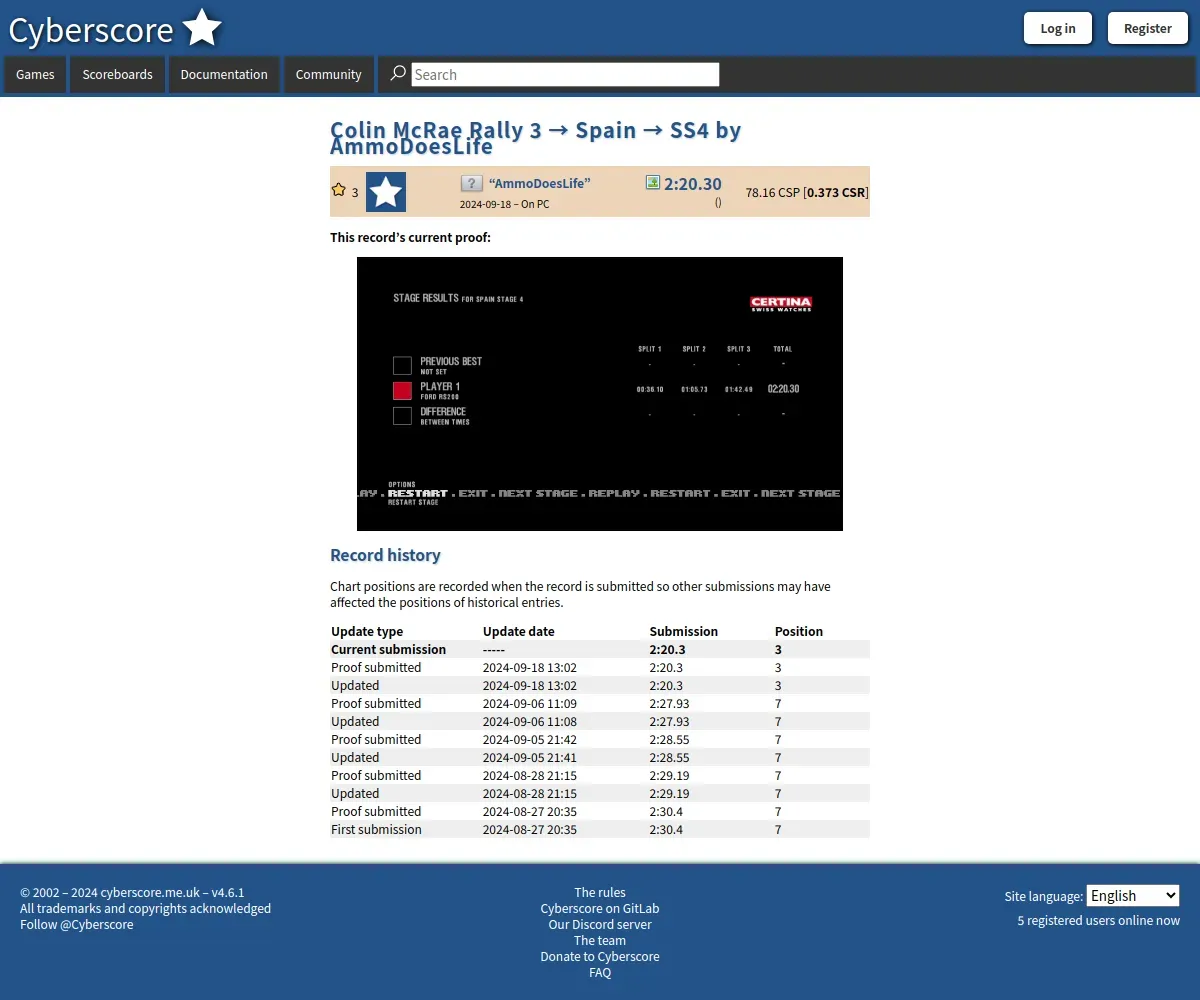The width and height of the screenshot is (1200, 1000).
Task: Click the Record history heading
Action: 385,555
